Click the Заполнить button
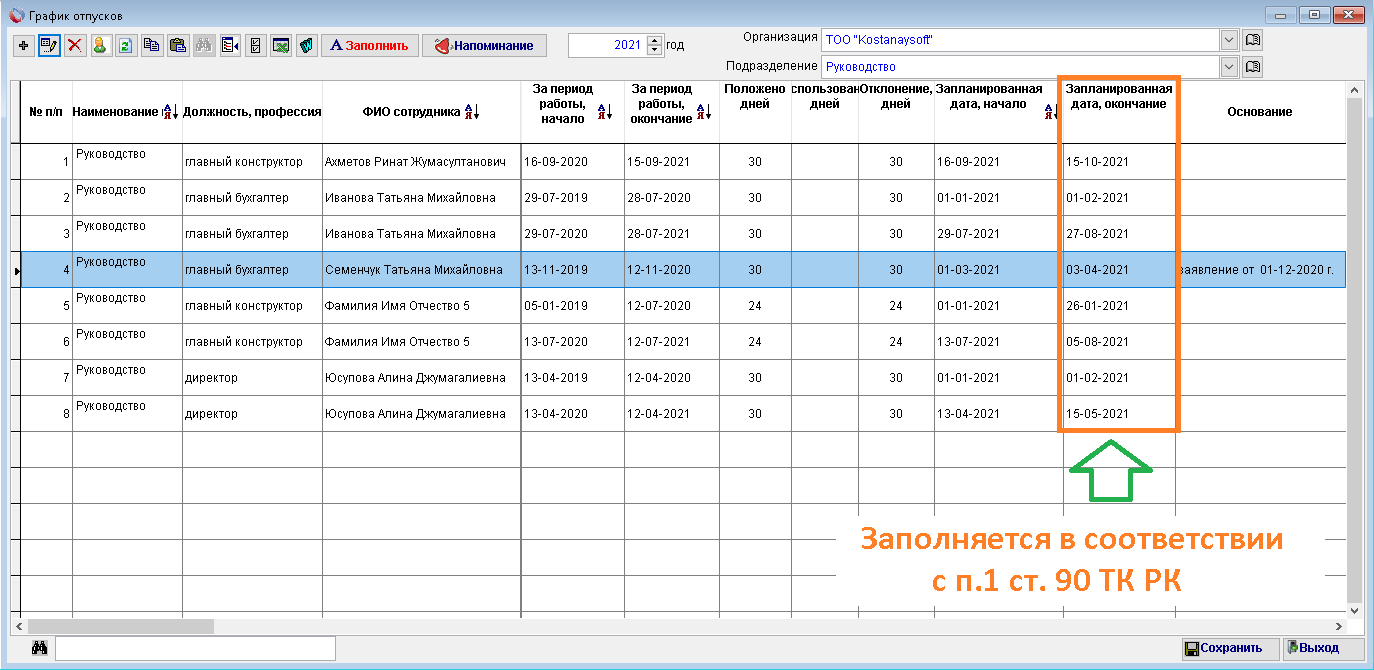Screen dimensions: 1374x670 click(x=369, y=45)
